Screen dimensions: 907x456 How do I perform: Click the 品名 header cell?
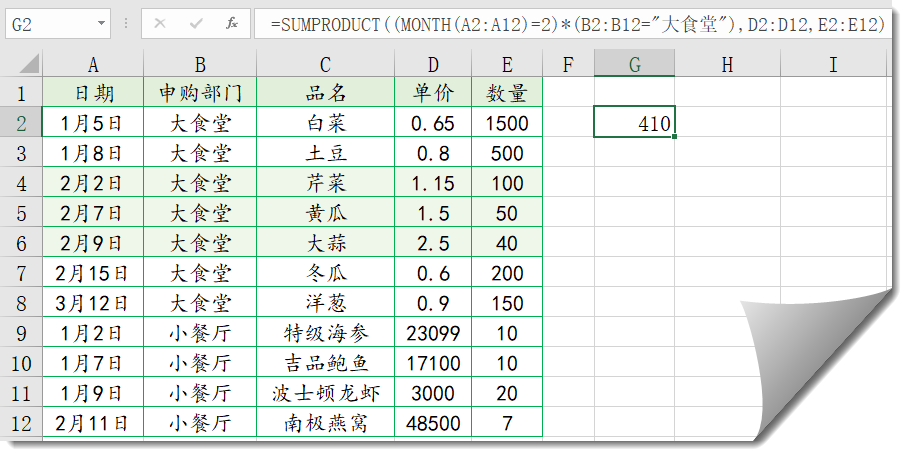(326, 93)
